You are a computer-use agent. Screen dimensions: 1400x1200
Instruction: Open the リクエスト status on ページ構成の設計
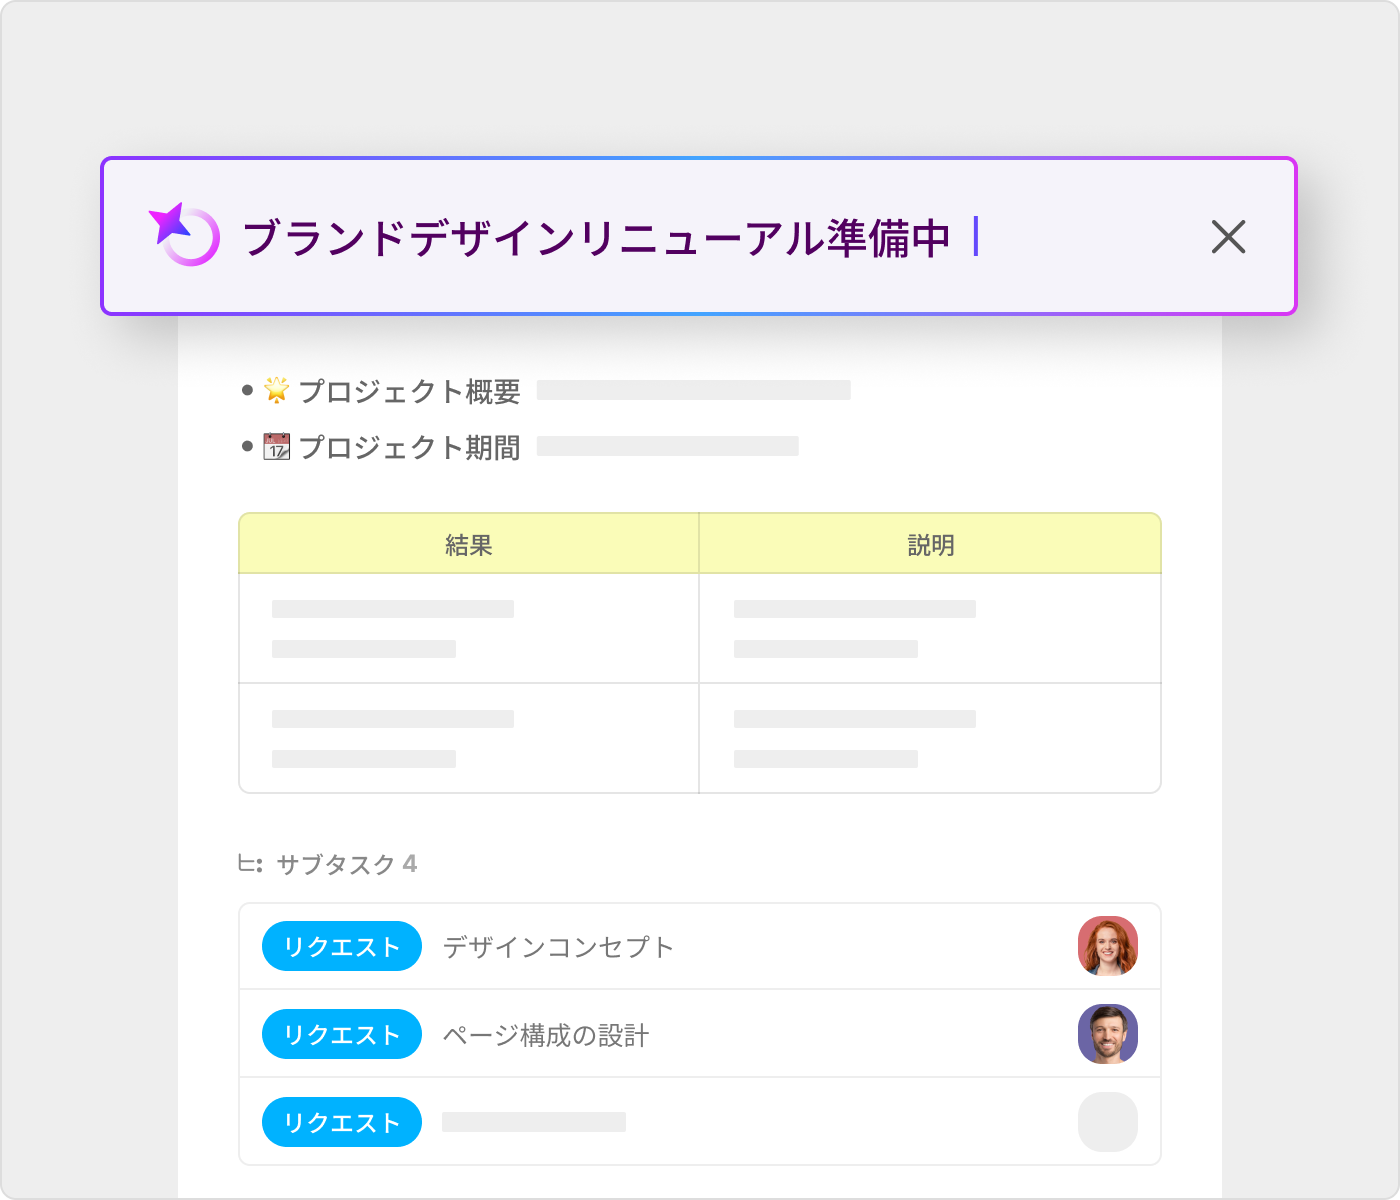[342, 1034]
